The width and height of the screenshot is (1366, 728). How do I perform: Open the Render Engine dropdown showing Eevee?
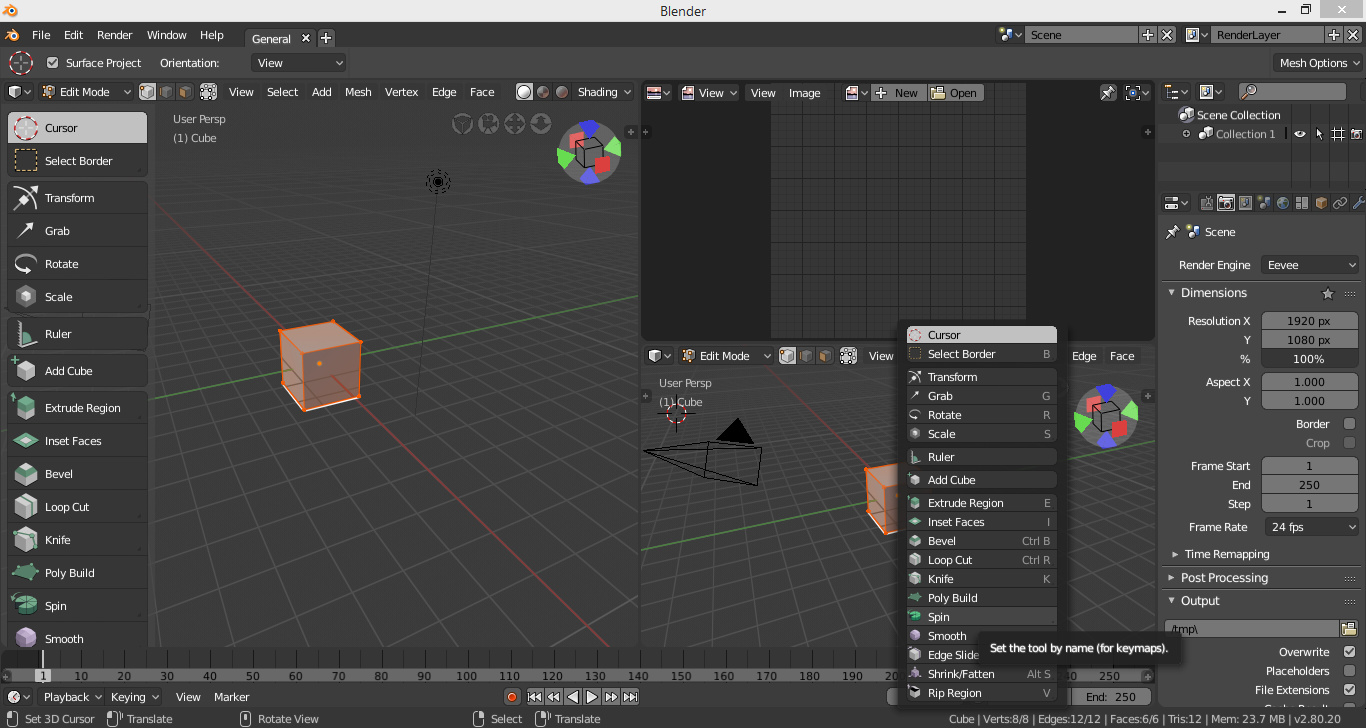tap(1310, 265)
